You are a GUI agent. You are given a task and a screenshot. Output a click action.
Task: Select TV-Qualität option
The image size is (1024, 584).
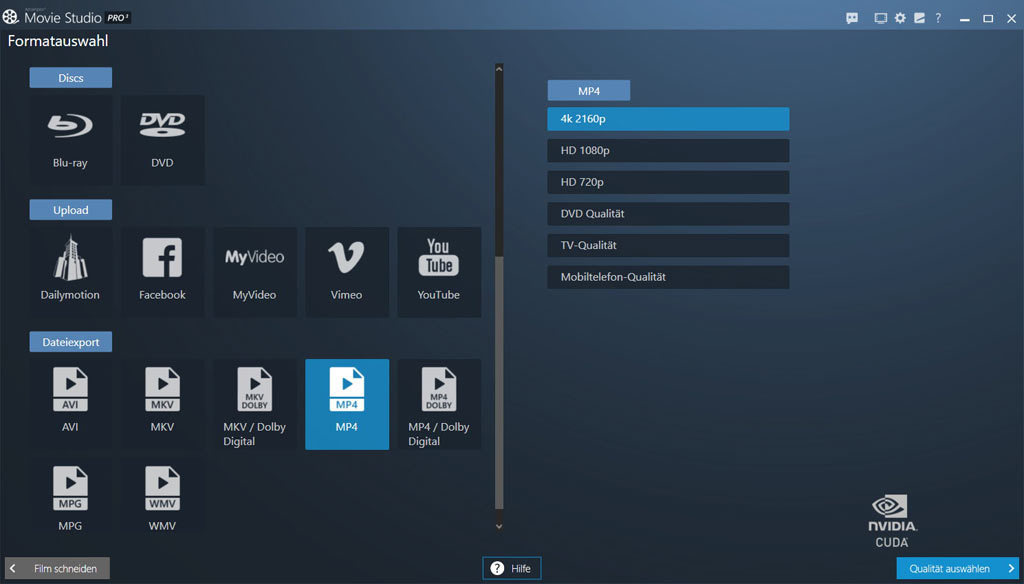pos(668,246)
